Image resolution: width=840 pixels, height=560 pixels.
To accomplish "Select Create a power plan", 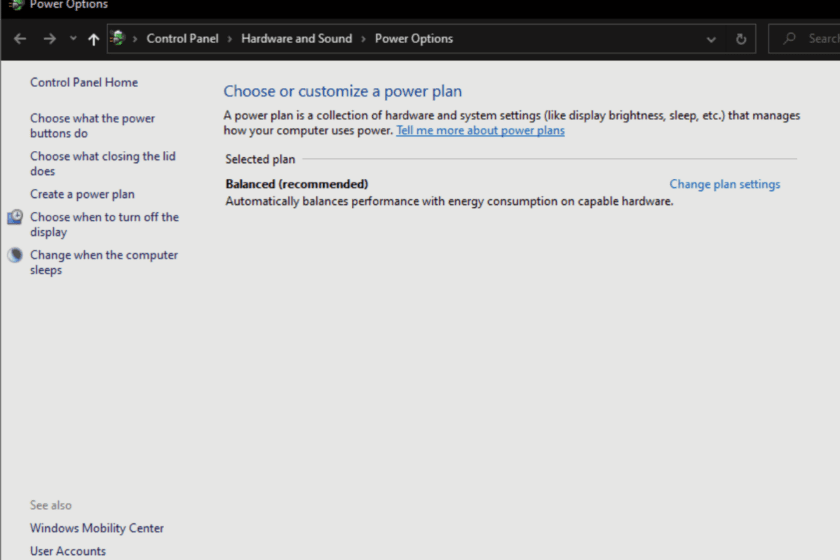I will pyautogui.click(x=82, y=194).
